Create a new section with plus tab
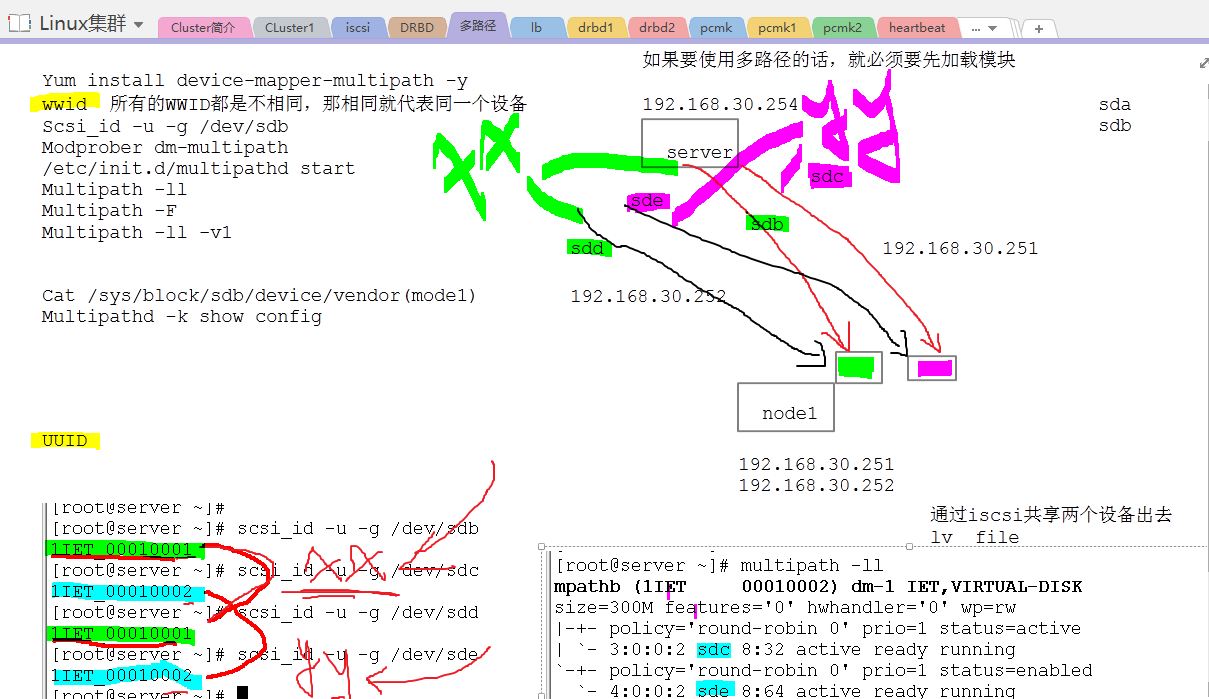The image size is (1209, 699). pyautogui.click(x=1039, y=29)
